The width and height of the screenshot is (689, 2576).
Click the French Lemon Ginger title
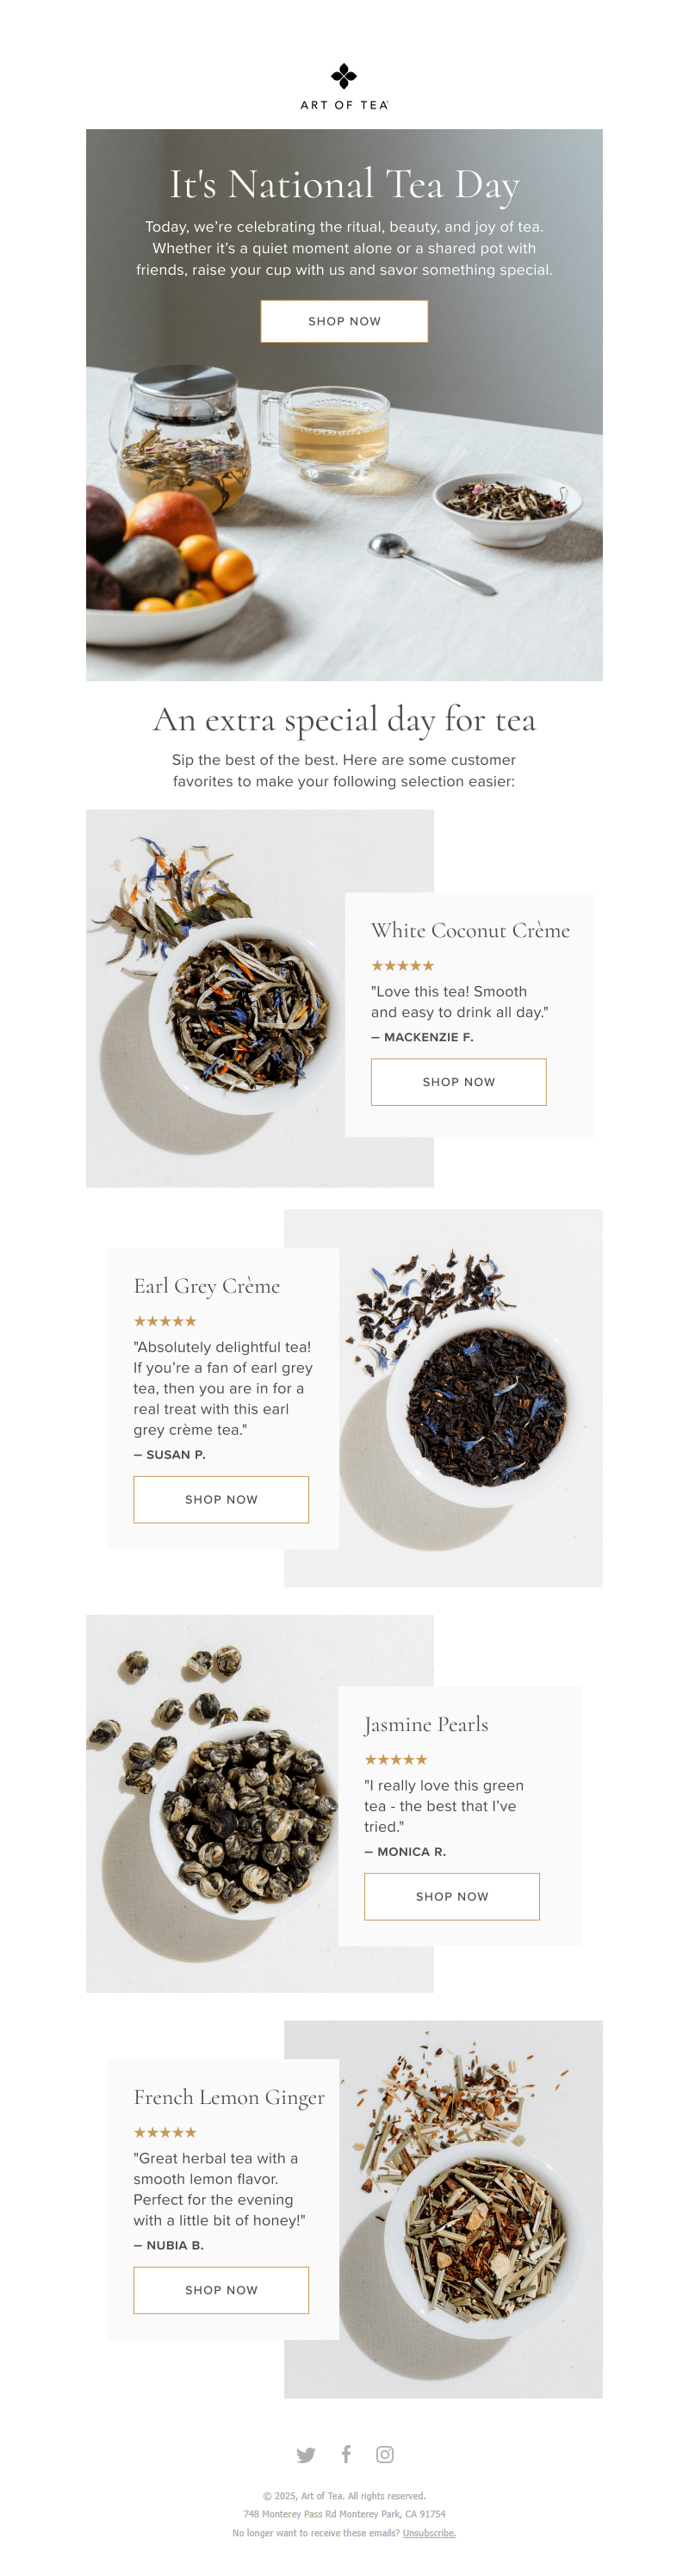(x=229, y=2097)
